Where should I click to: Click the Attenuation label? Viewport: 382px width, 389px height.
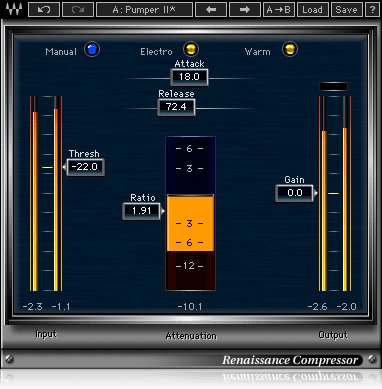pos(191,336)
